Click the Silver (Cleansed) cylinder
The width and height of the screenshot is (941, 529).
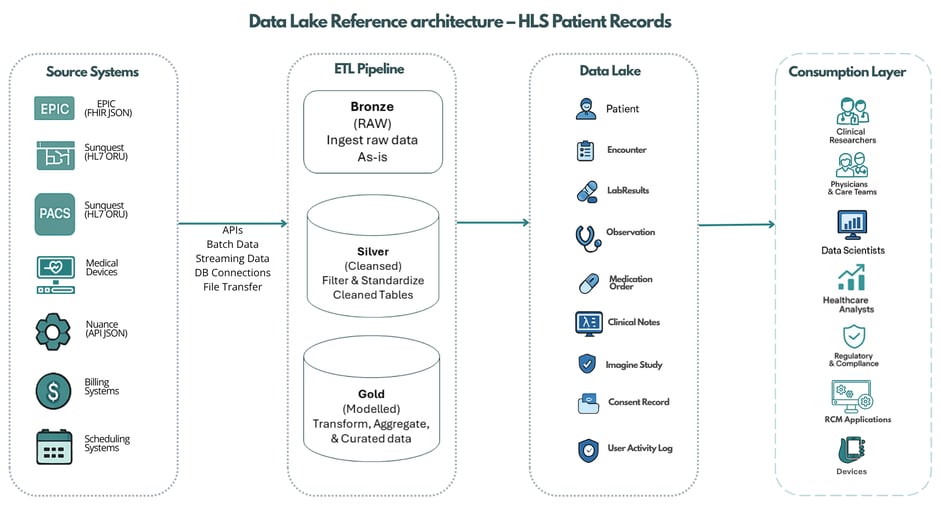[x=373, y=256]
